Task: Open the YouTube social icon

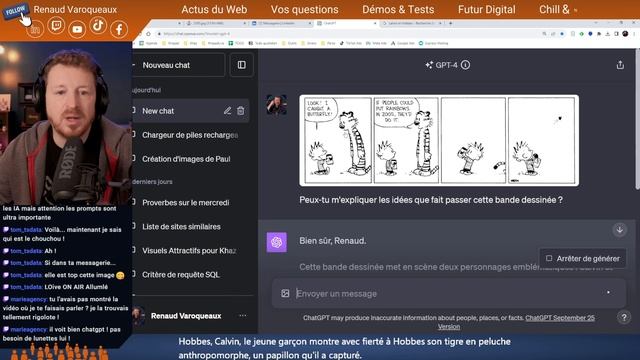Action: tap(77, 29)
